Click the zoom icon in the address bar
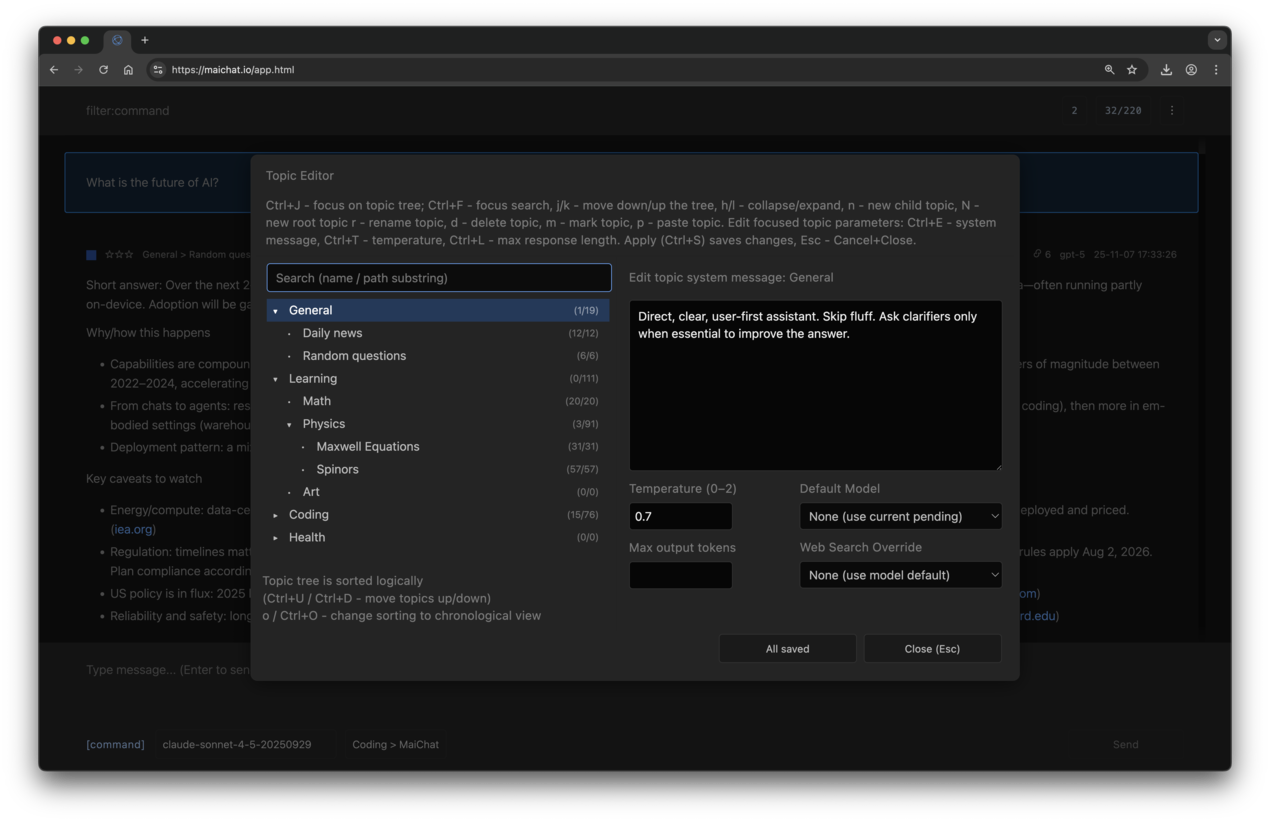Viewport: 1270px width, 822px height. pos(1109,69)
